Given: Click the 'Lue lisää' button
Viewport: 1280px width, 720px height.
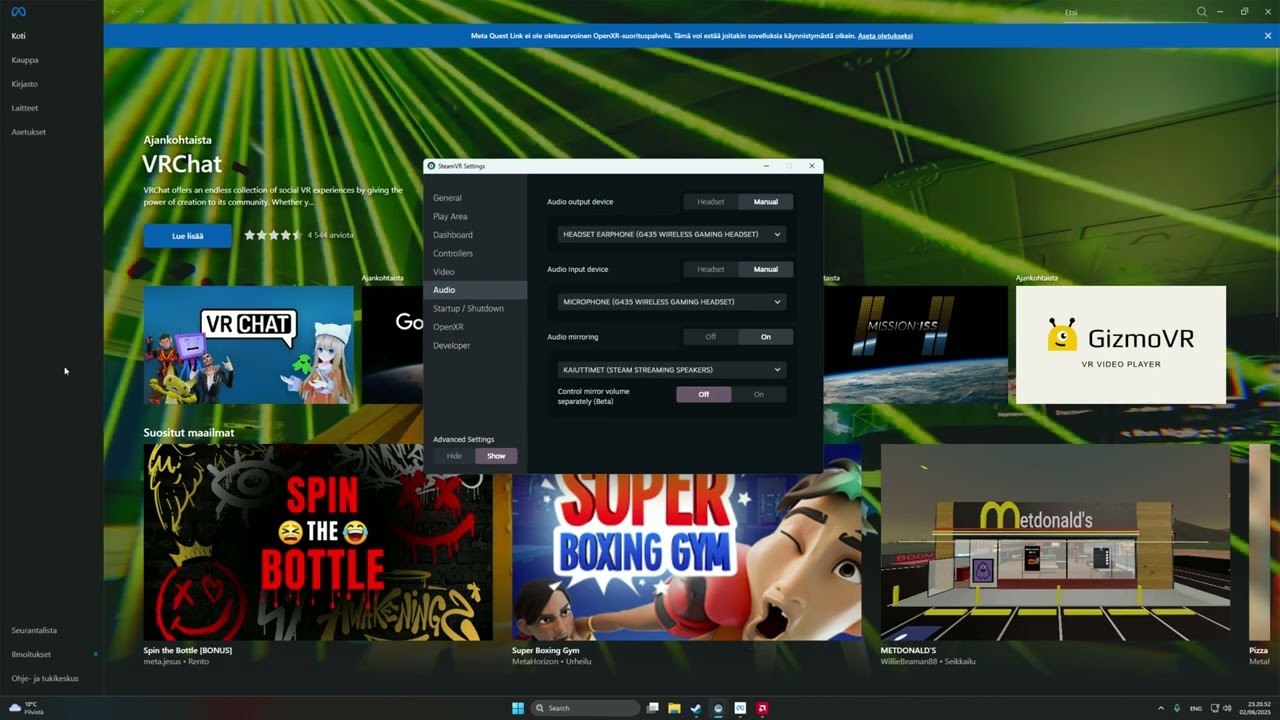Looking at the screenshot, I should coord(187,236).
